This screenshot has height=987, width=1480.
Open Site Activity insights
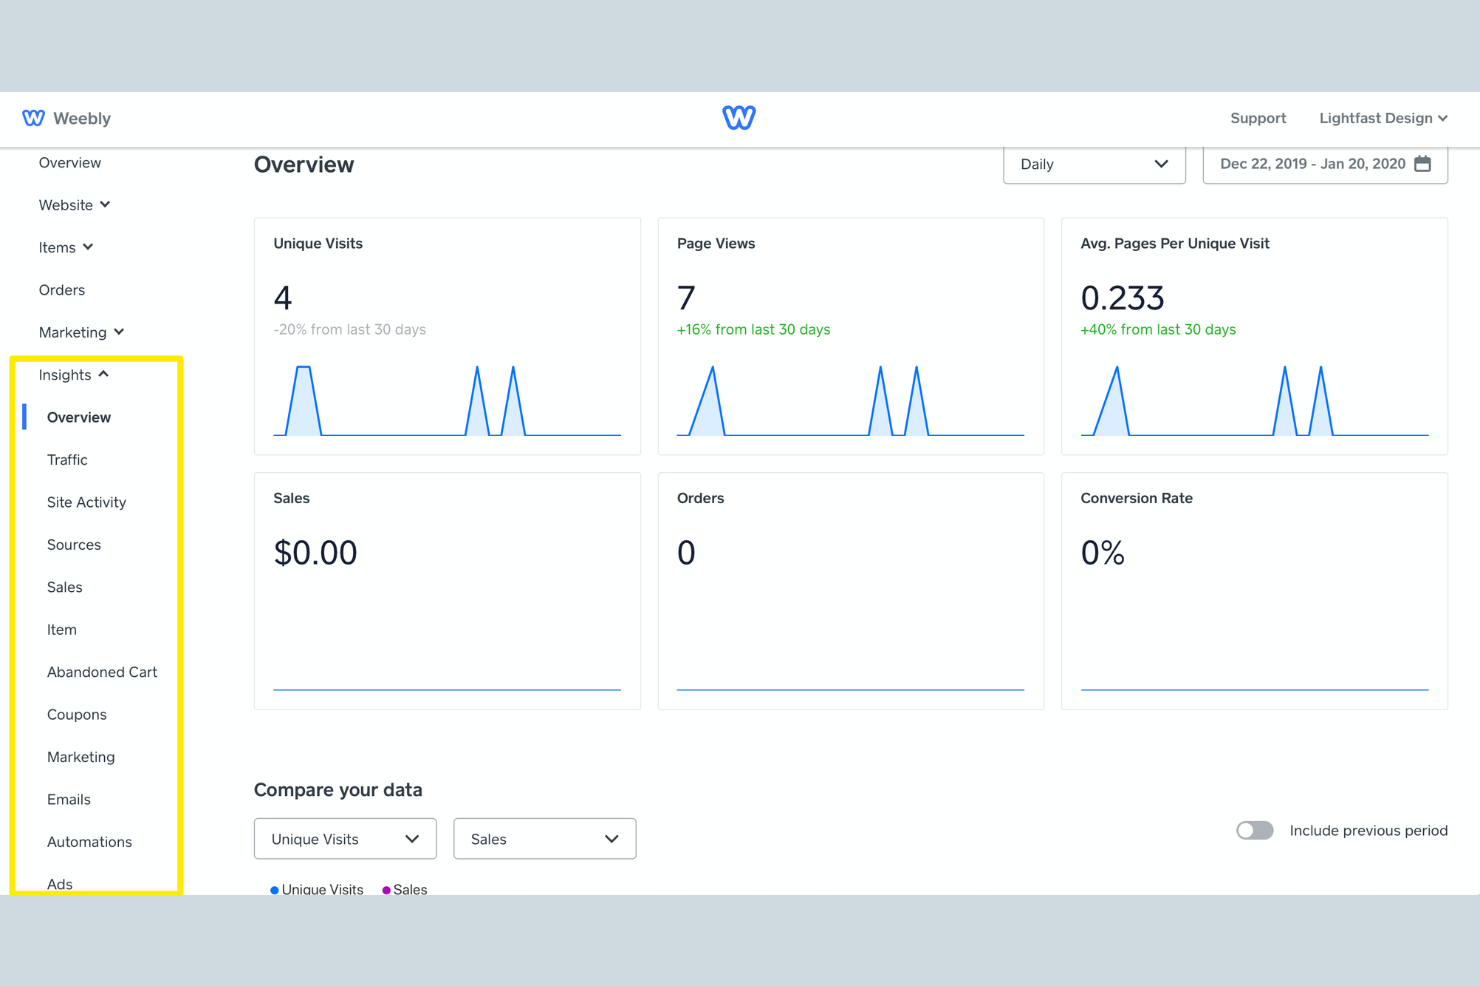point(87,502)
